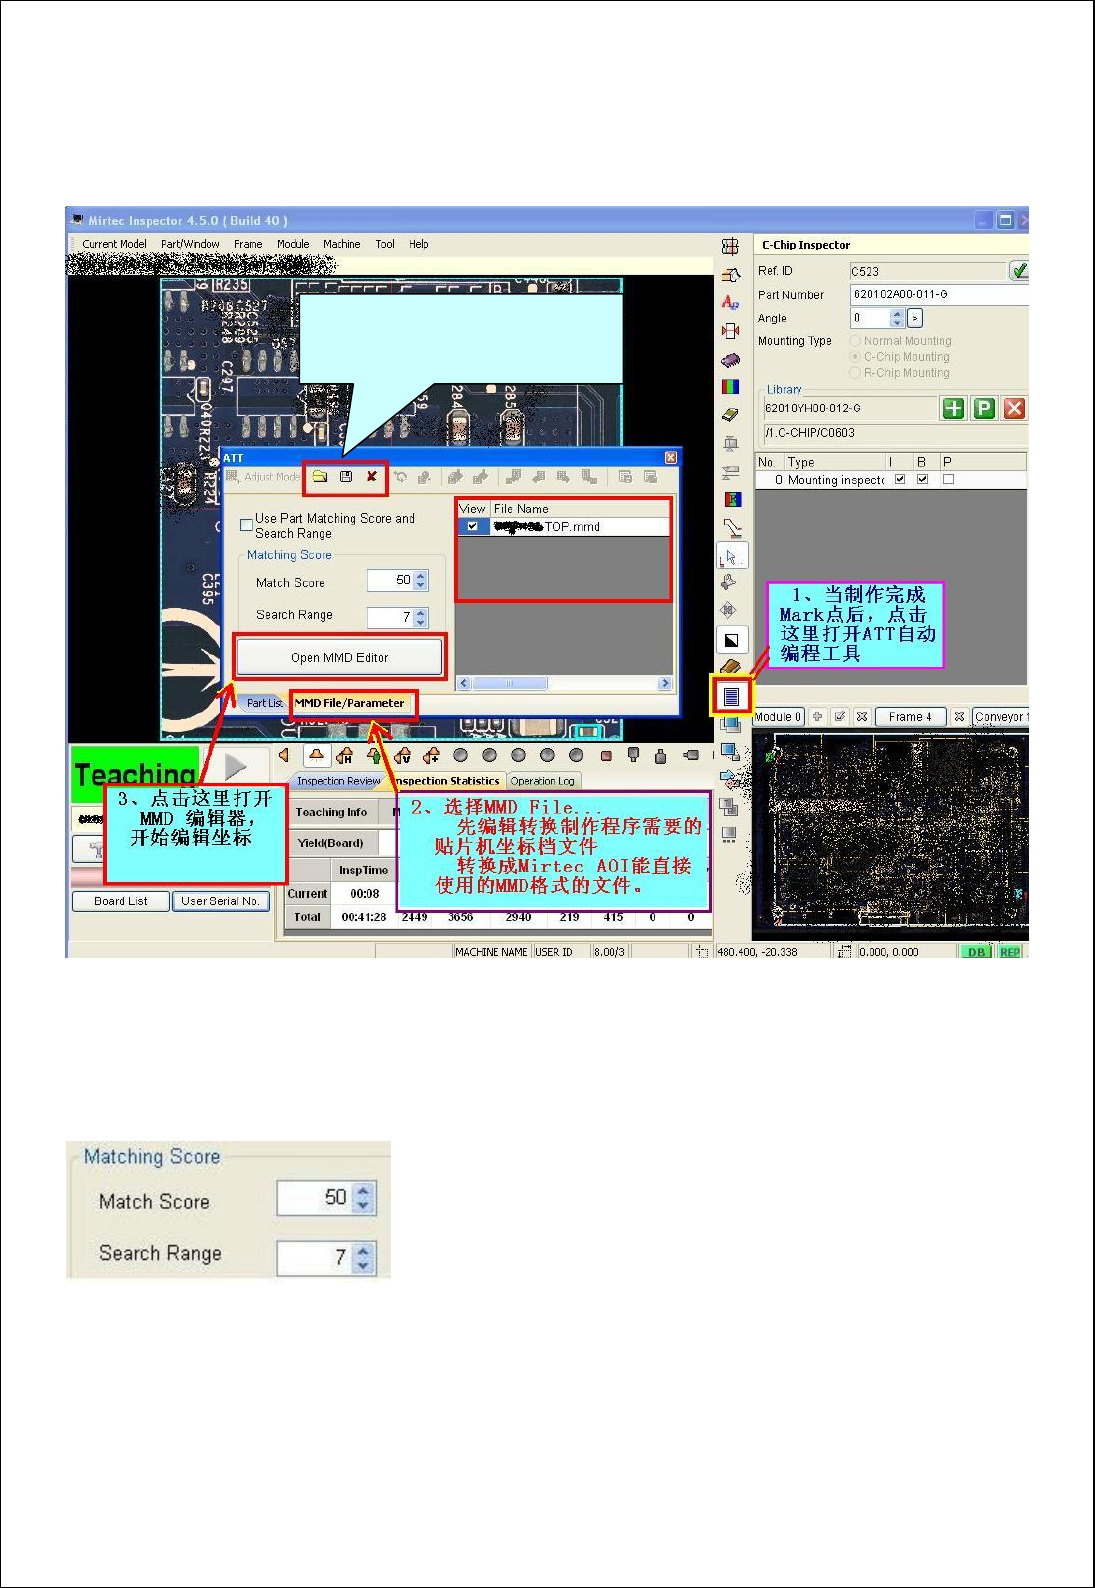The image size is (1095, 1588).
Task: Click the file list horizontal scrollbar thumb
Action: pos(510,684)
